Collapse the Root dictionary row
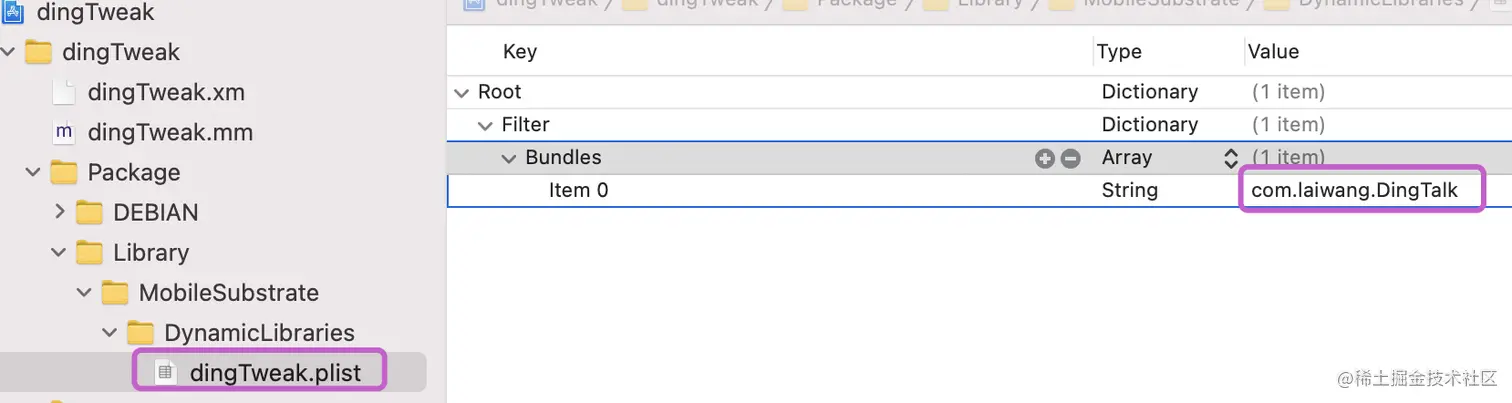Viewport: 1512px width, 403px height. pyautogui.click(x=461, y=92)
